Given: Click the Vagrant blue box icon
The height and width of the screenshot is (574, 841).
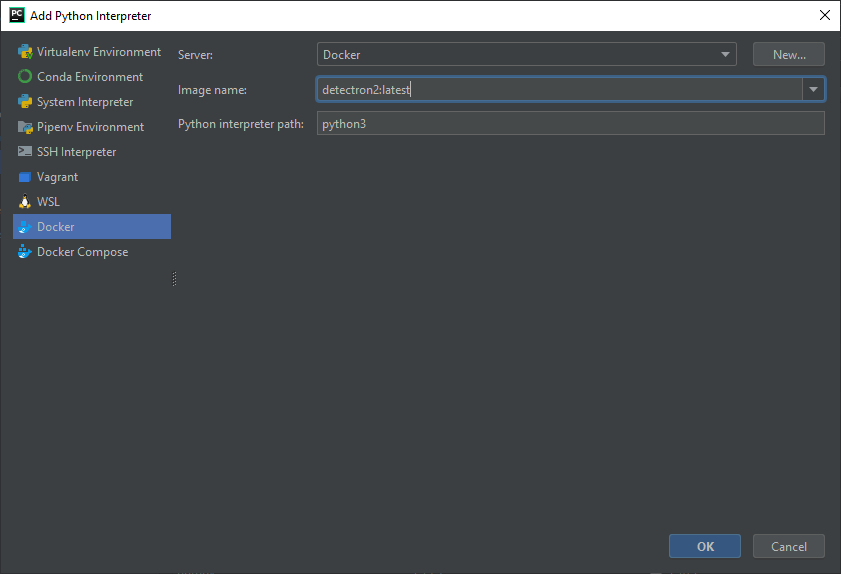Looking at the screenshot, I should click(x=25, y=177).
